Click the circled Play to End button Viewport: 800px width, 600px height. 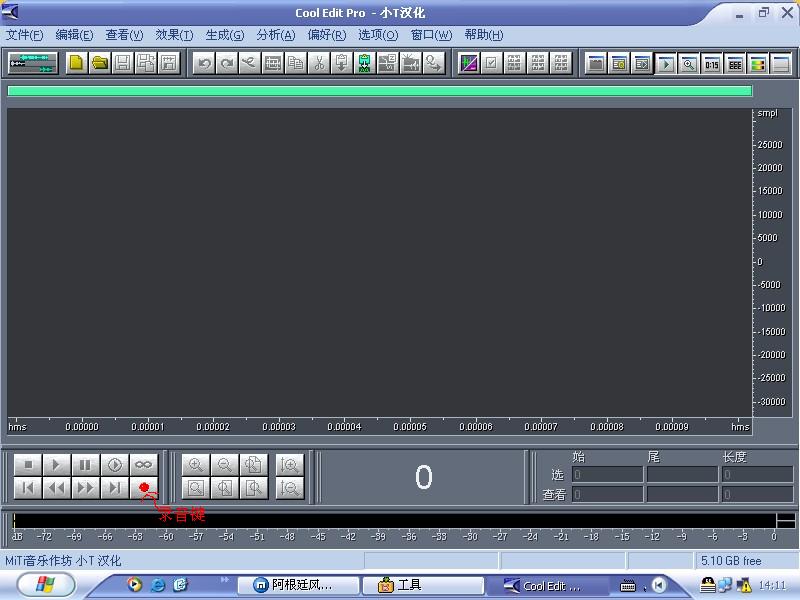click(115, 465)
